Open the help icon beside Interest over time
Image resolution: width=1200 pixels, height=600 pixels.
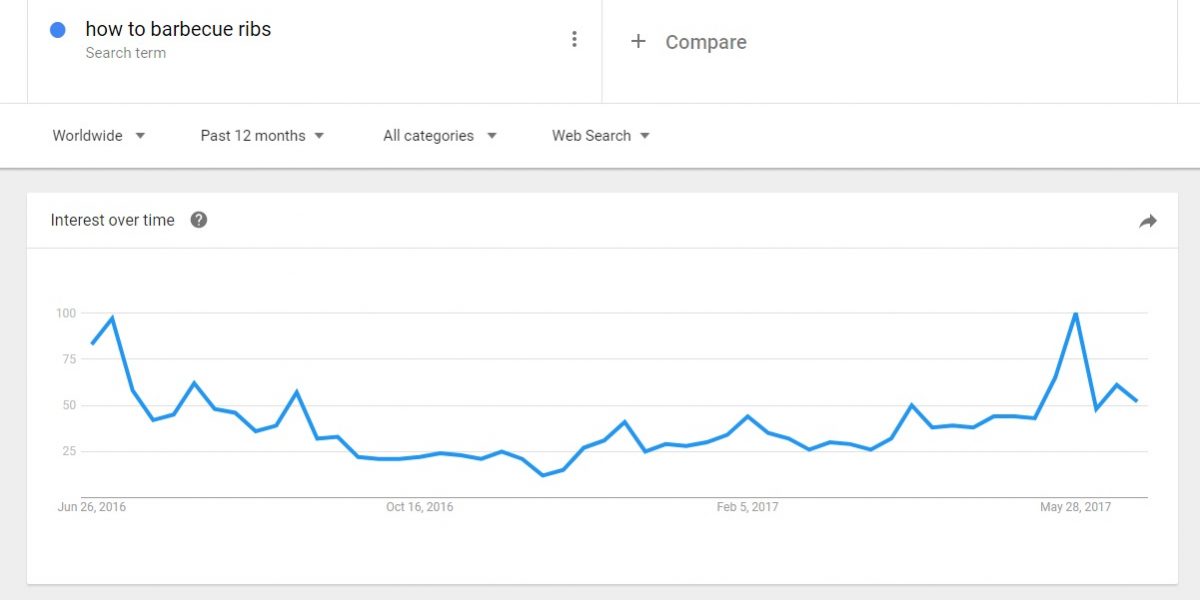point(199,220)
